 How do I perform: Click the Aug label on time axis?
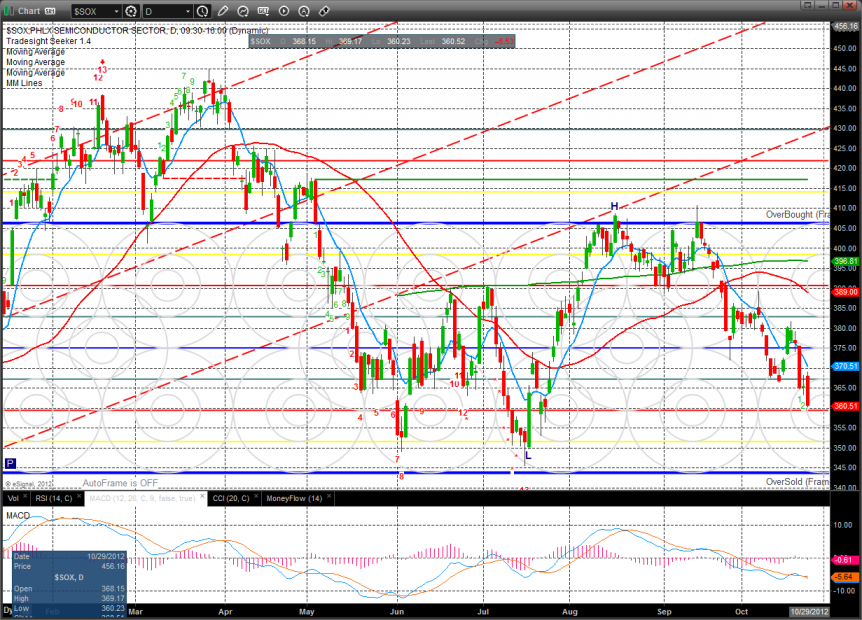coord(570,612)
